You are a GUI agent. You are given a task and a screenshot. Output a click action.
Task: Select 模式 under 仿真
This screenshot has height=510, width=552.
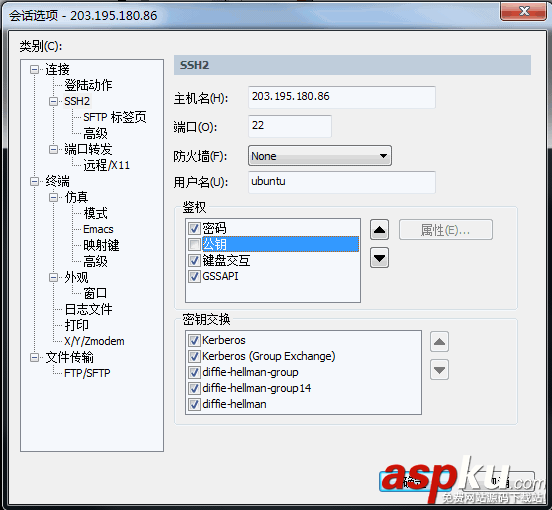(95, 213)
